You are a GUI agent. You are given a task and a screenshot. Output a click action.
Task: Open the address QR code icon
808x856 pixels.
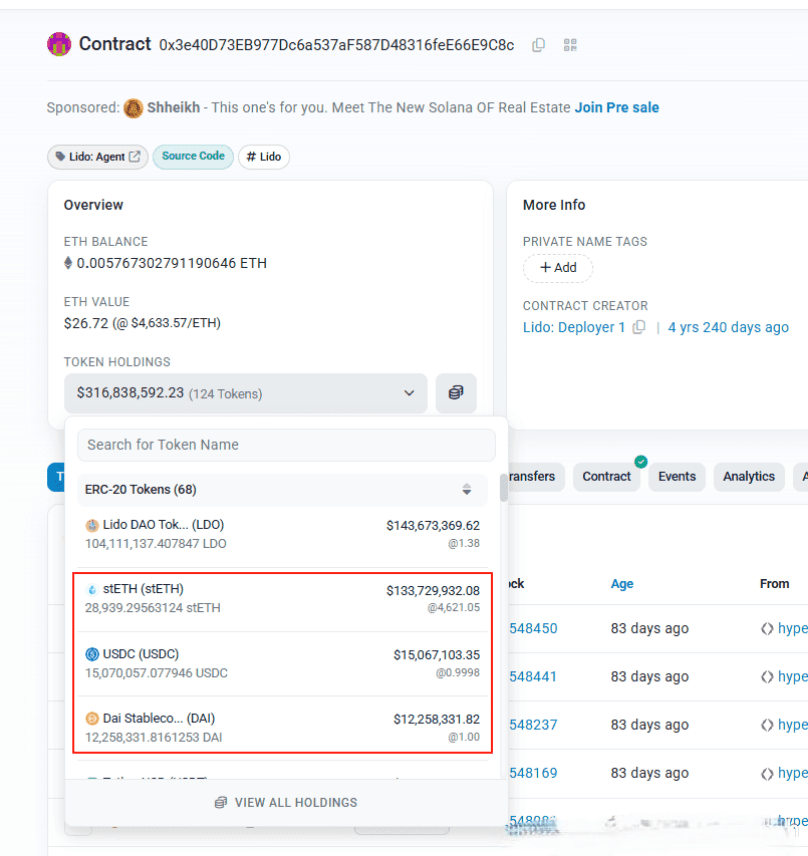click(570, 45)
